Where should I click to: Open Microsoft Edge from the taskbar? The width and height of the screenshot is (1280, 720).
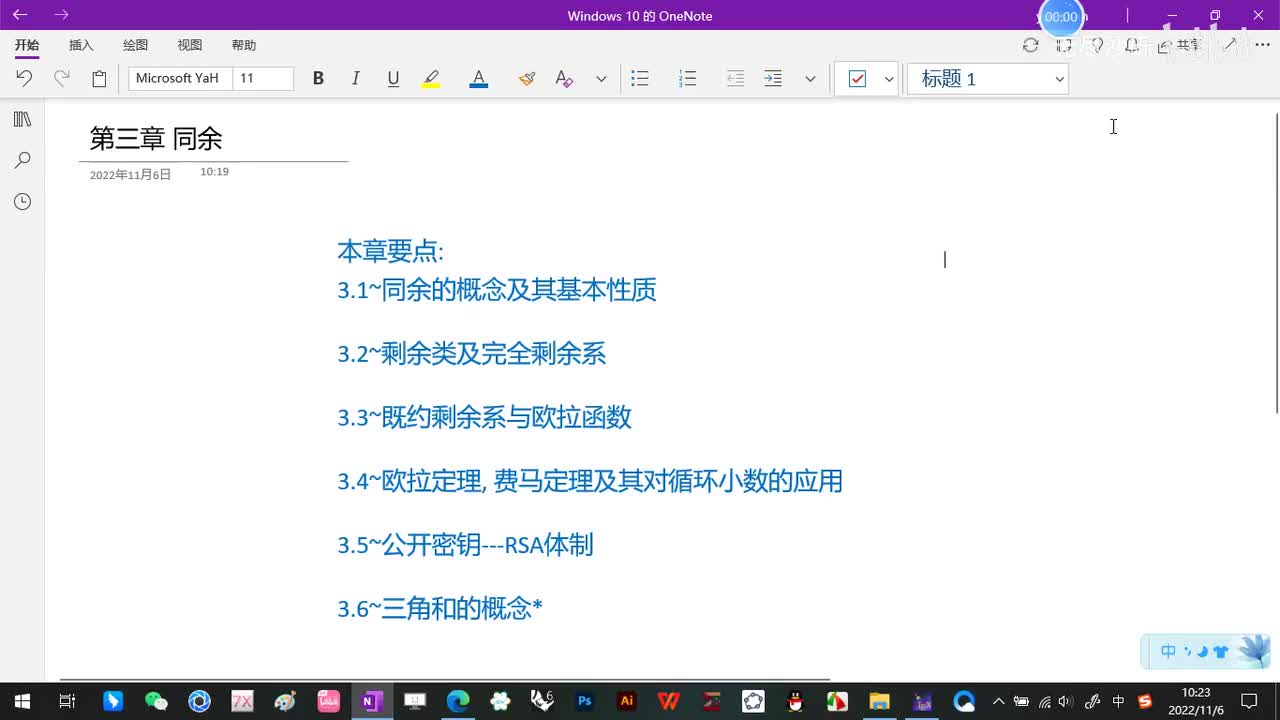click(458, 701)
